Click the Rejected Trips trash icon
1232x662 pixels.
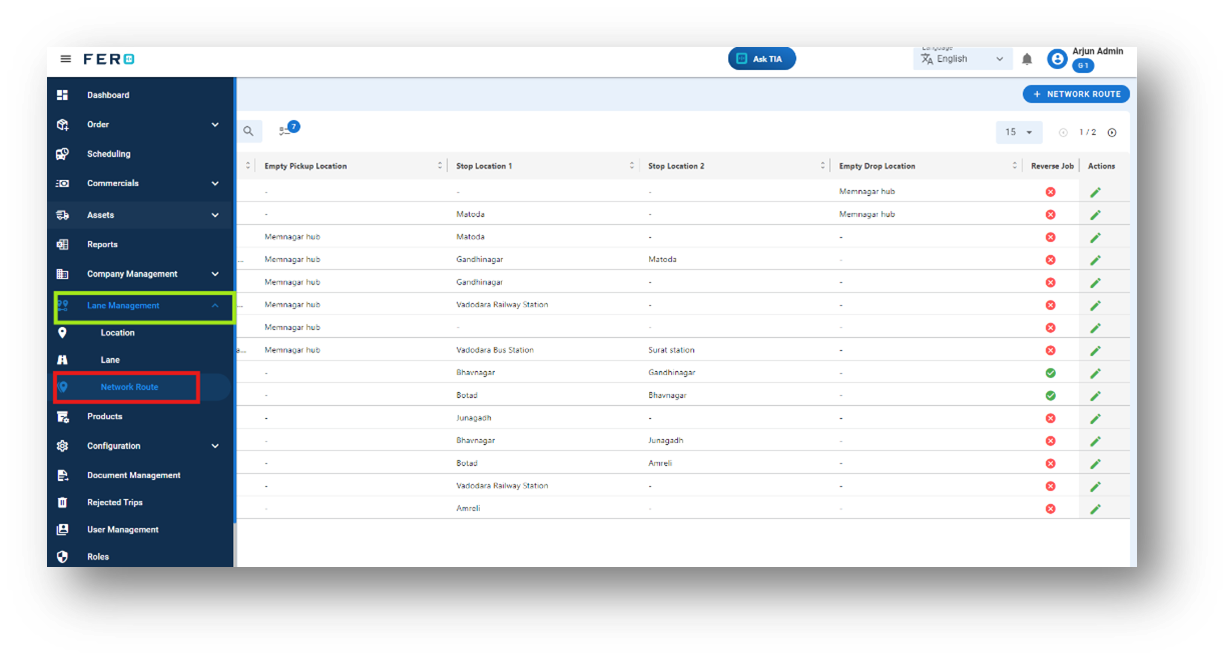[x=62, y=502]
